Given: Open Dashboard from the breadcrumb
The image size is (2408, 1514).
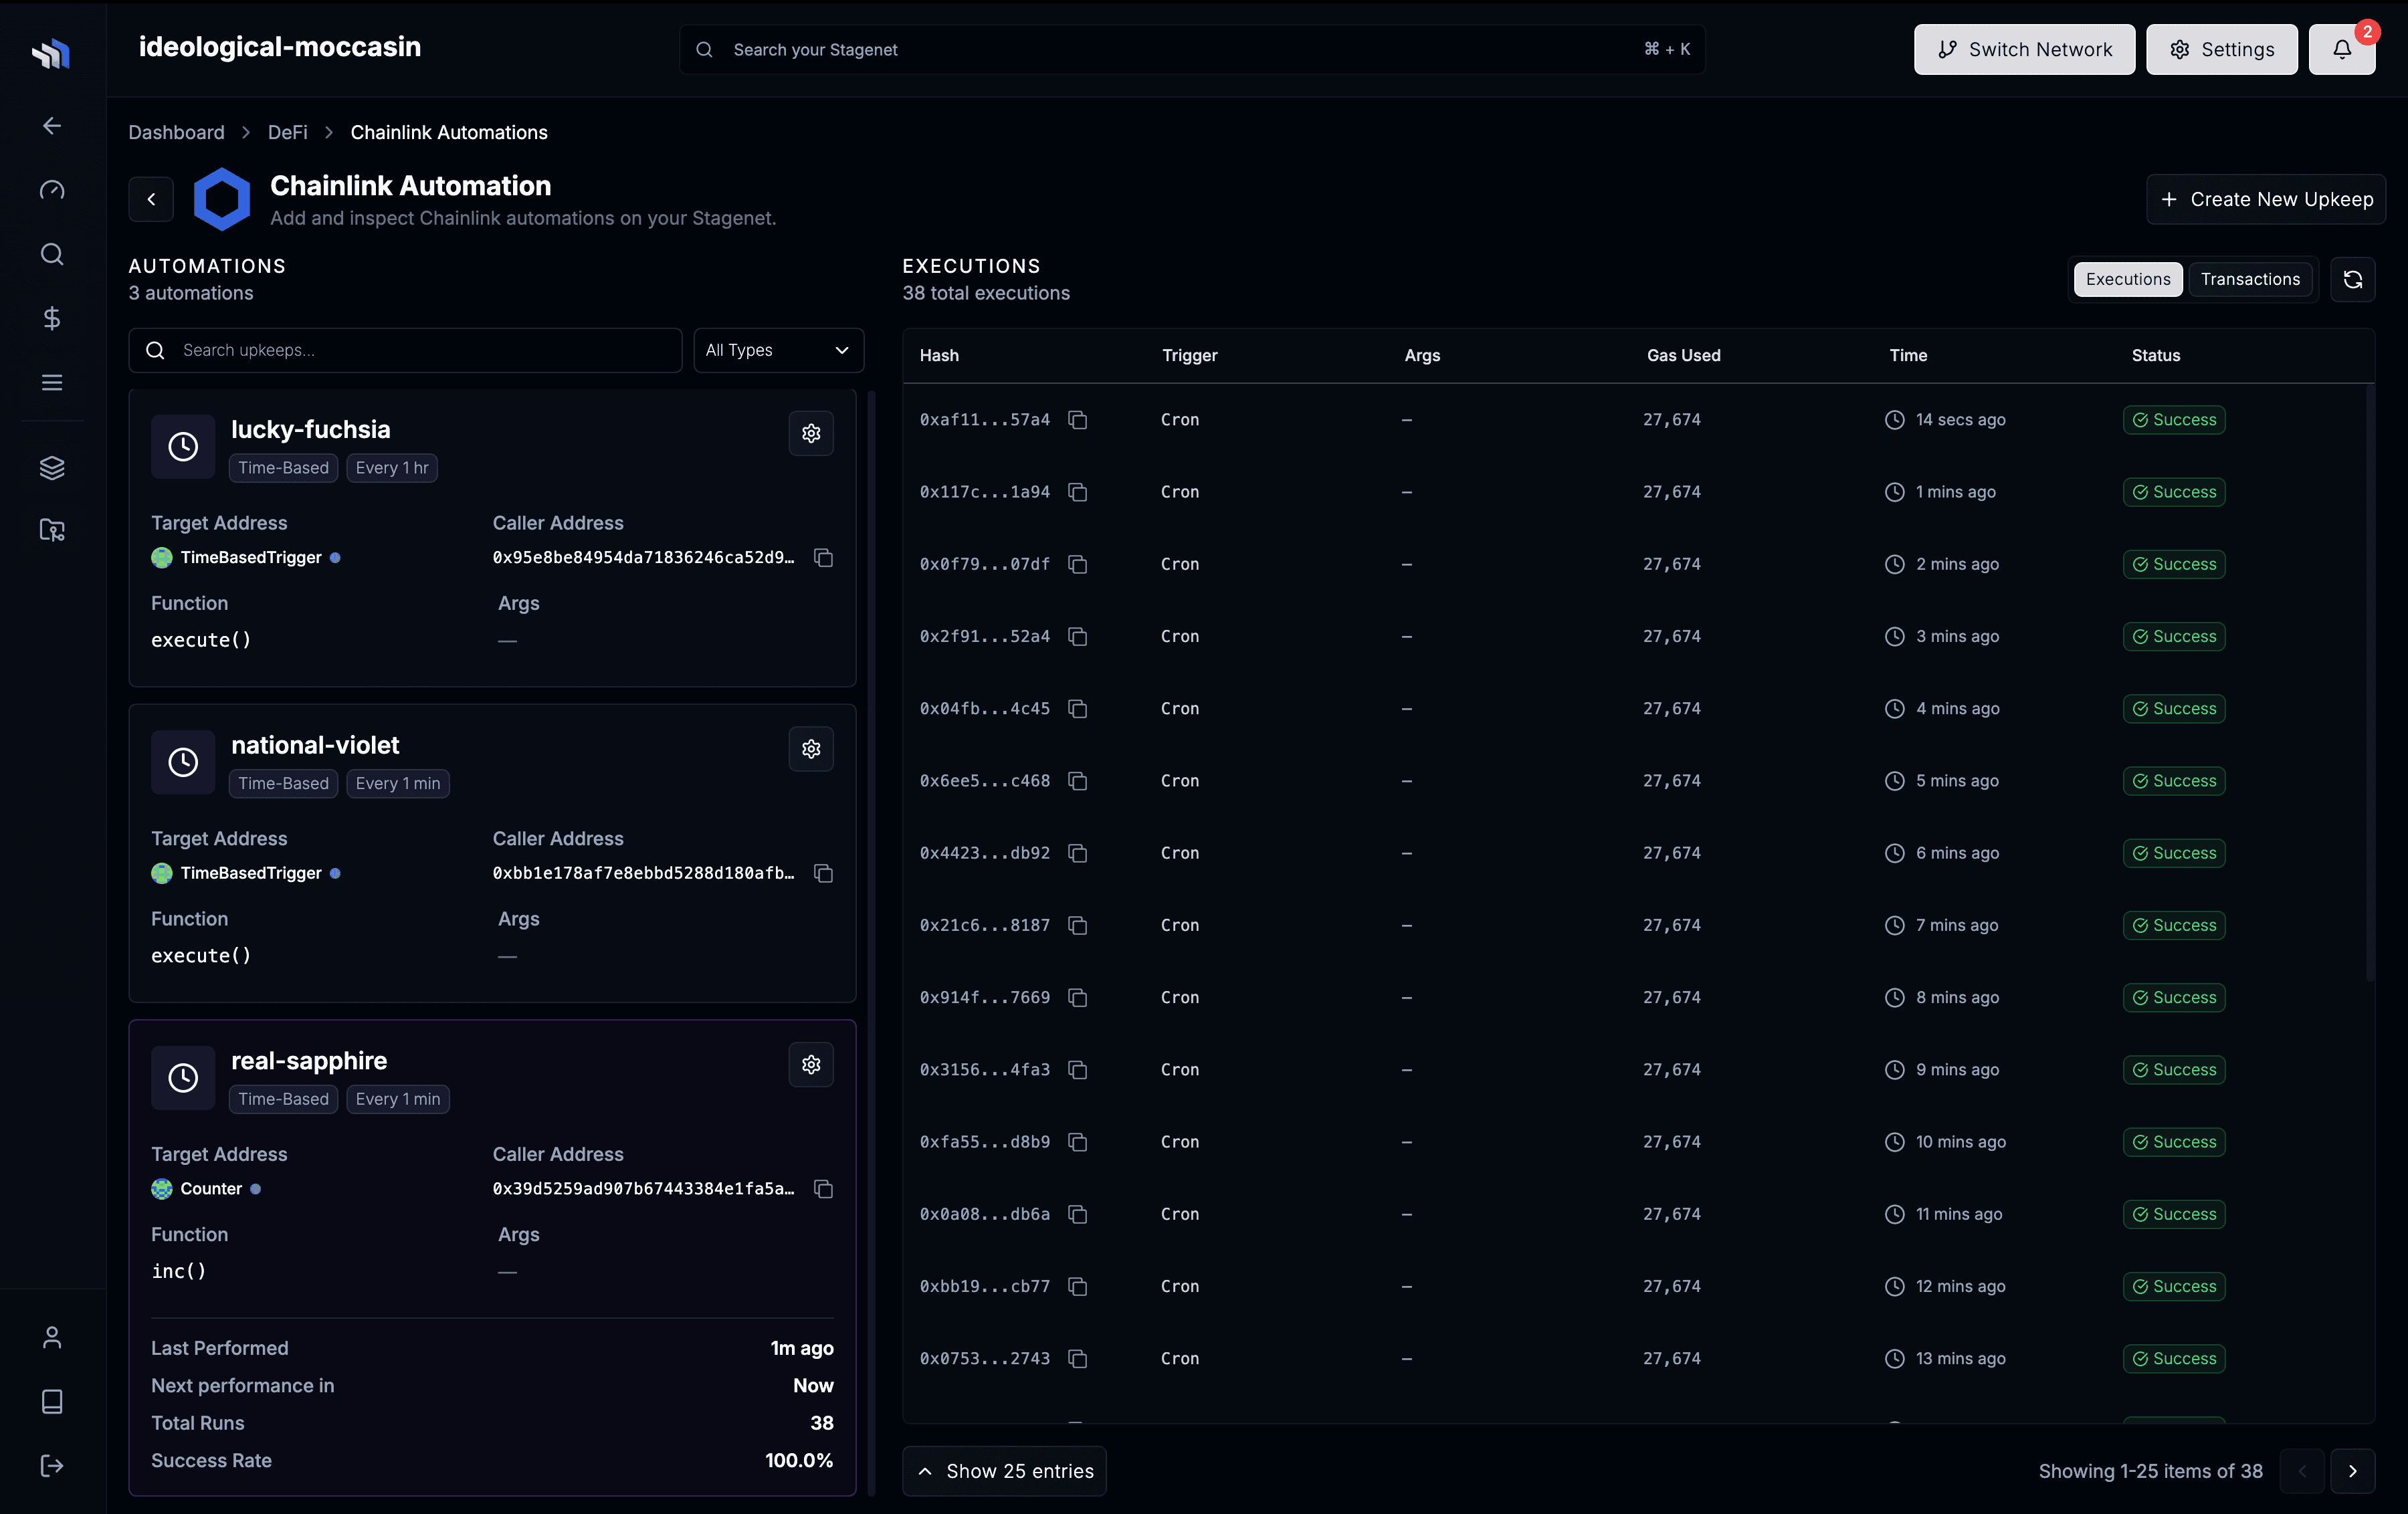Looking at the screenshot, I should click(176, 132).
